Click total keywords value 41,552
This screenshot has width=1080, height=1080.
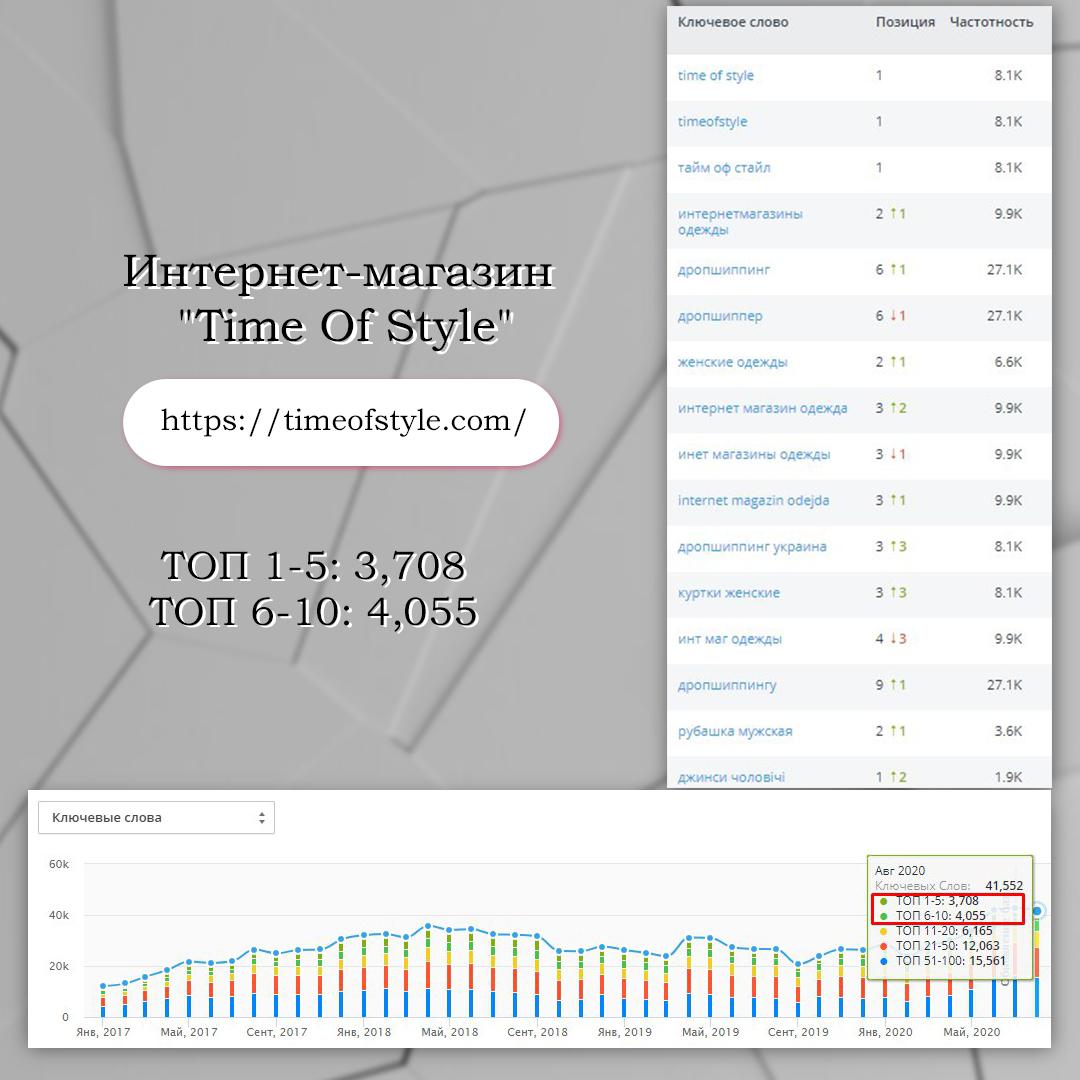[1004, 886]
